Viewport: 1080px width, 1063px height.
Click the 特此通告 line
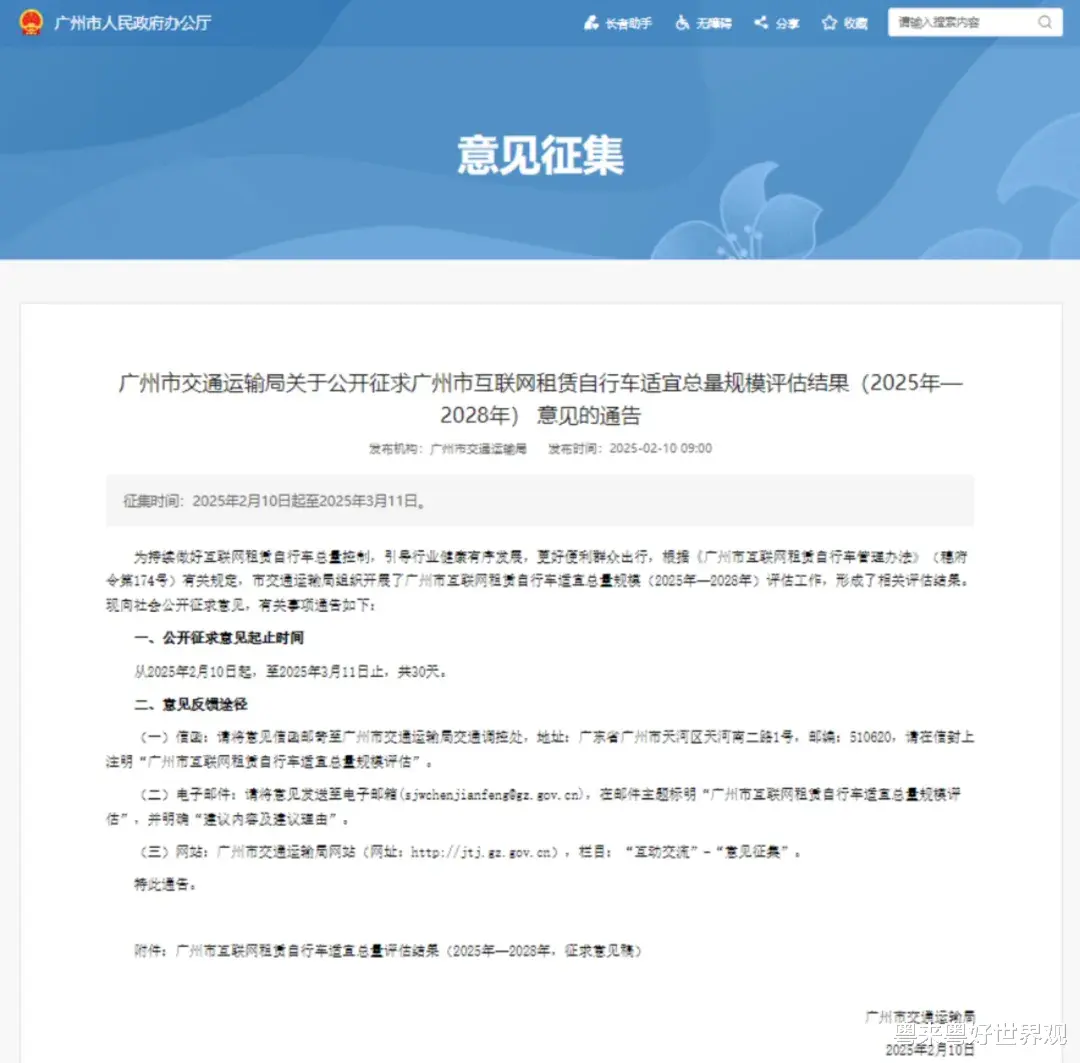click(x=165, y=884)
